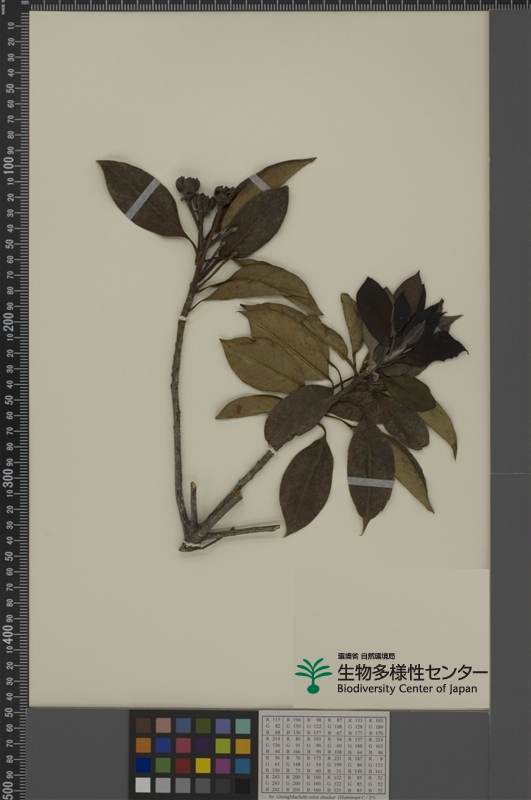Viewport: 531px width, 800px height.
Task: Click the 'Biodiversity Center of Japan' text
Action: pyautogui.click(x=407, y=689)
